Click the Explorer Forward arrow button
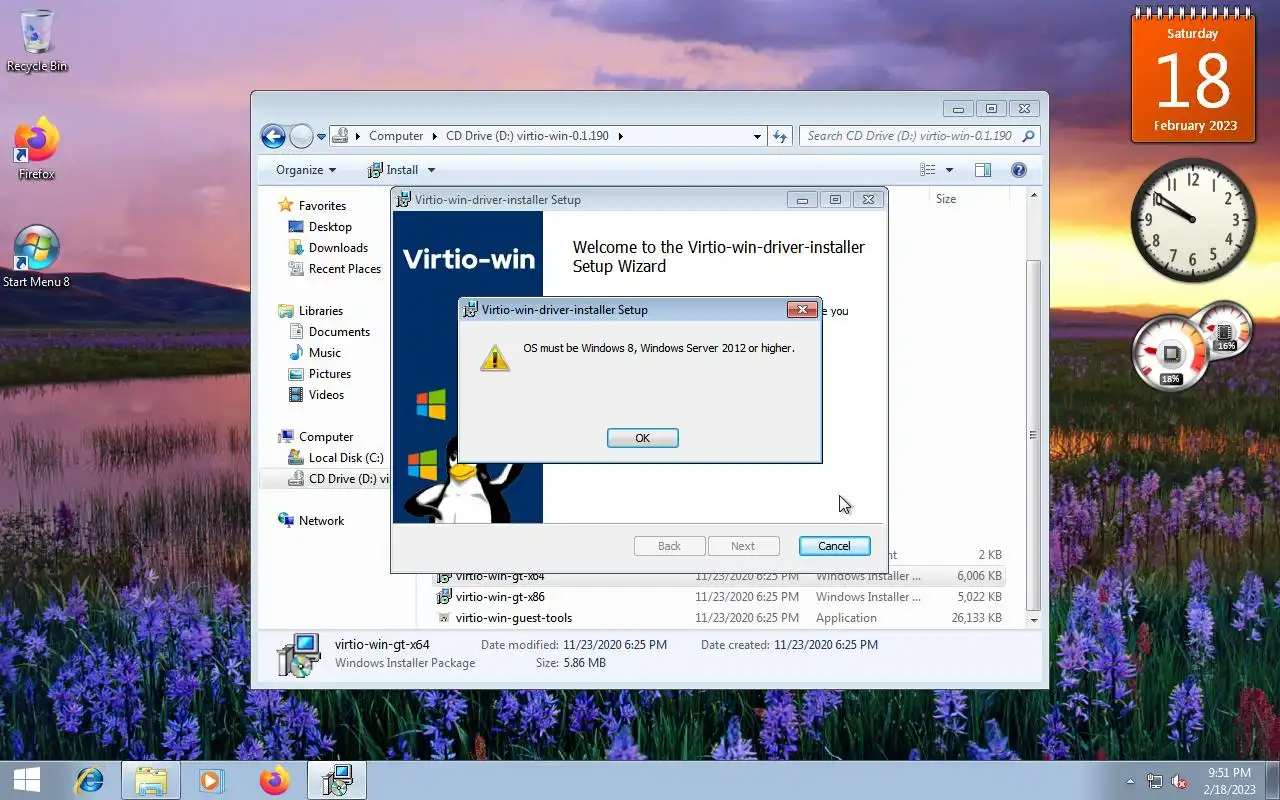 click(x=301, y=136)
